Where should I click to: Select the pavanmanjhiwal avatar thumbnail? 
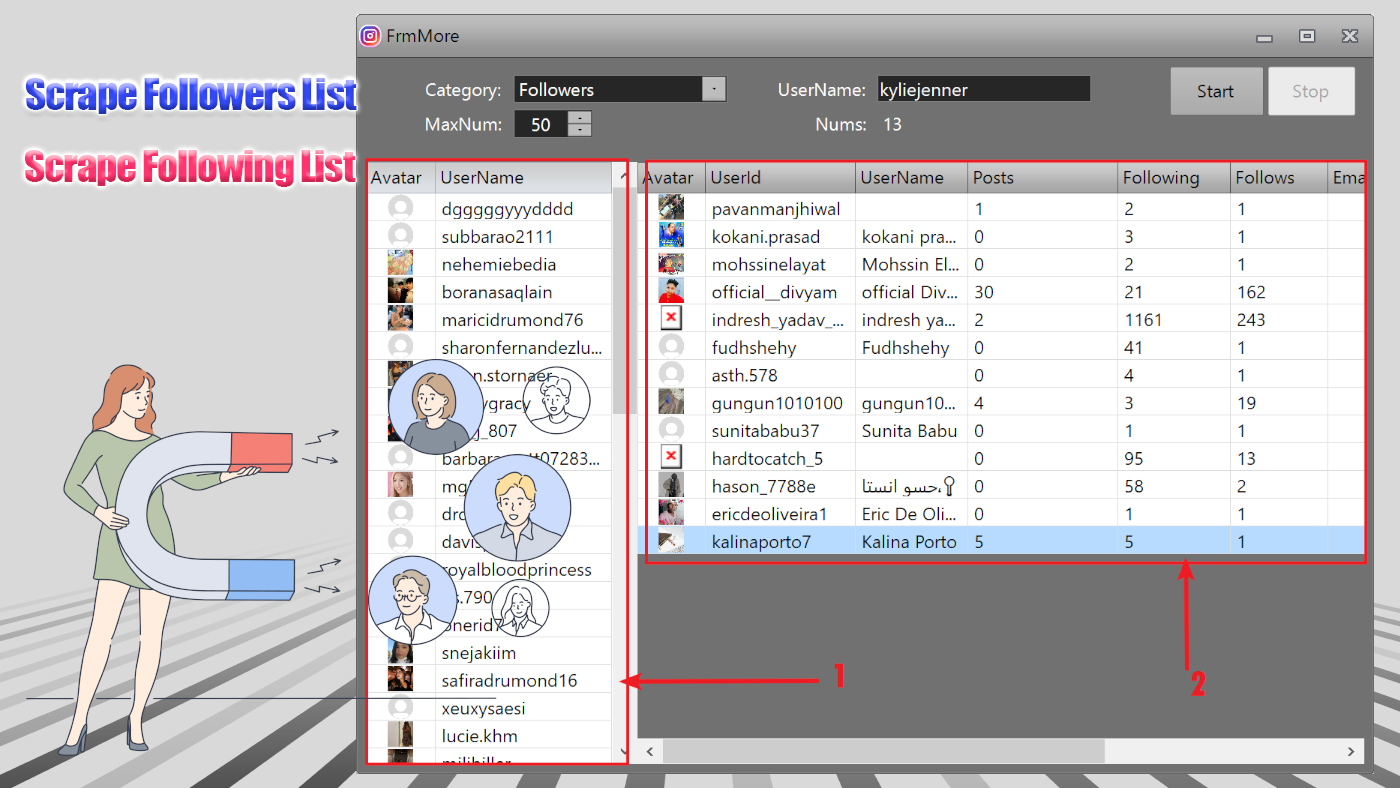pyautogui.click(x=671, y=208)
